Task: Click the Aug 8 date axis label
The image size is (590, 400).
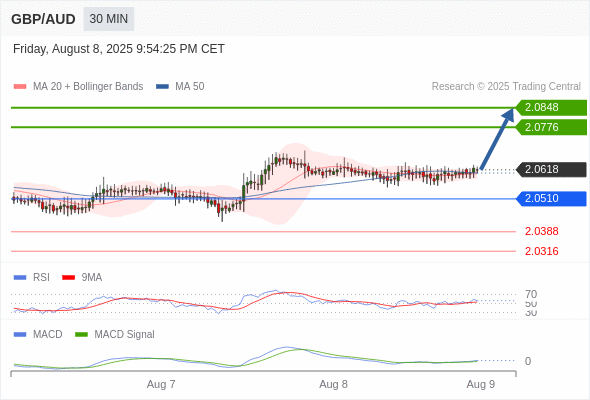Action: tap(333, 384)
